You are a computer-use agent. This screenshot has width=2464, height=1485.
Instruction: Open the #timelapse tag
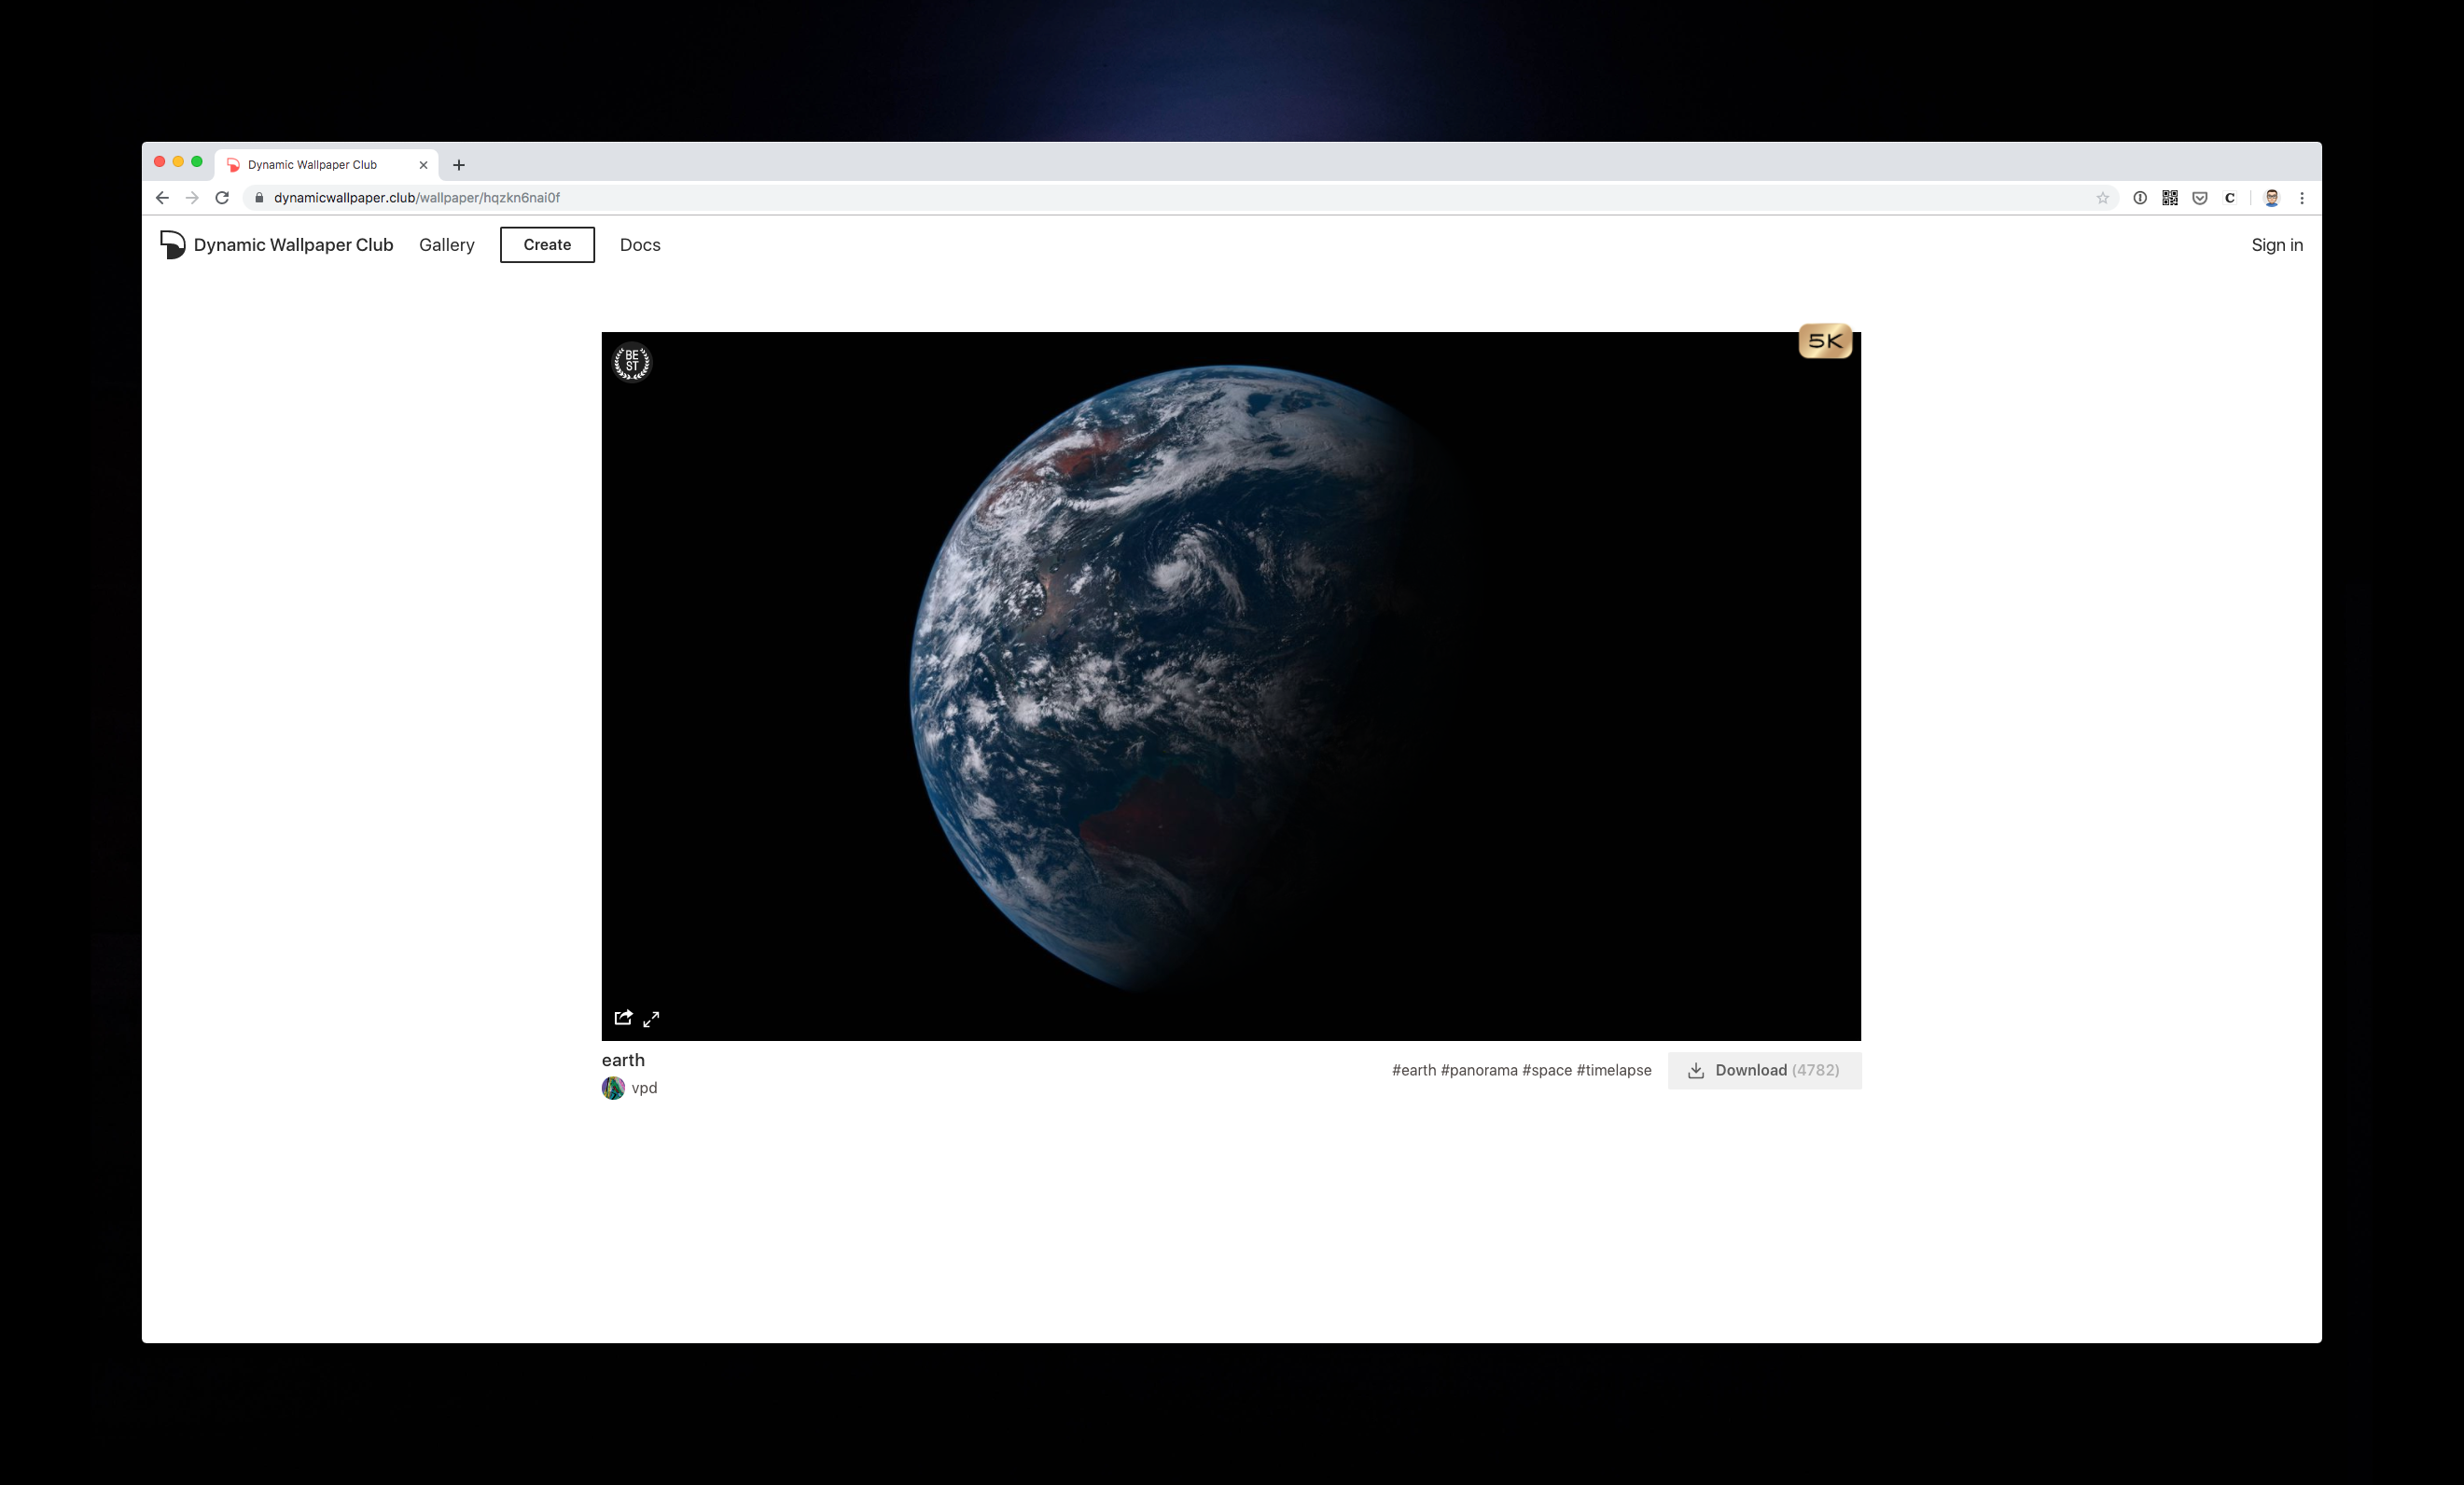click(1613, 1070)
